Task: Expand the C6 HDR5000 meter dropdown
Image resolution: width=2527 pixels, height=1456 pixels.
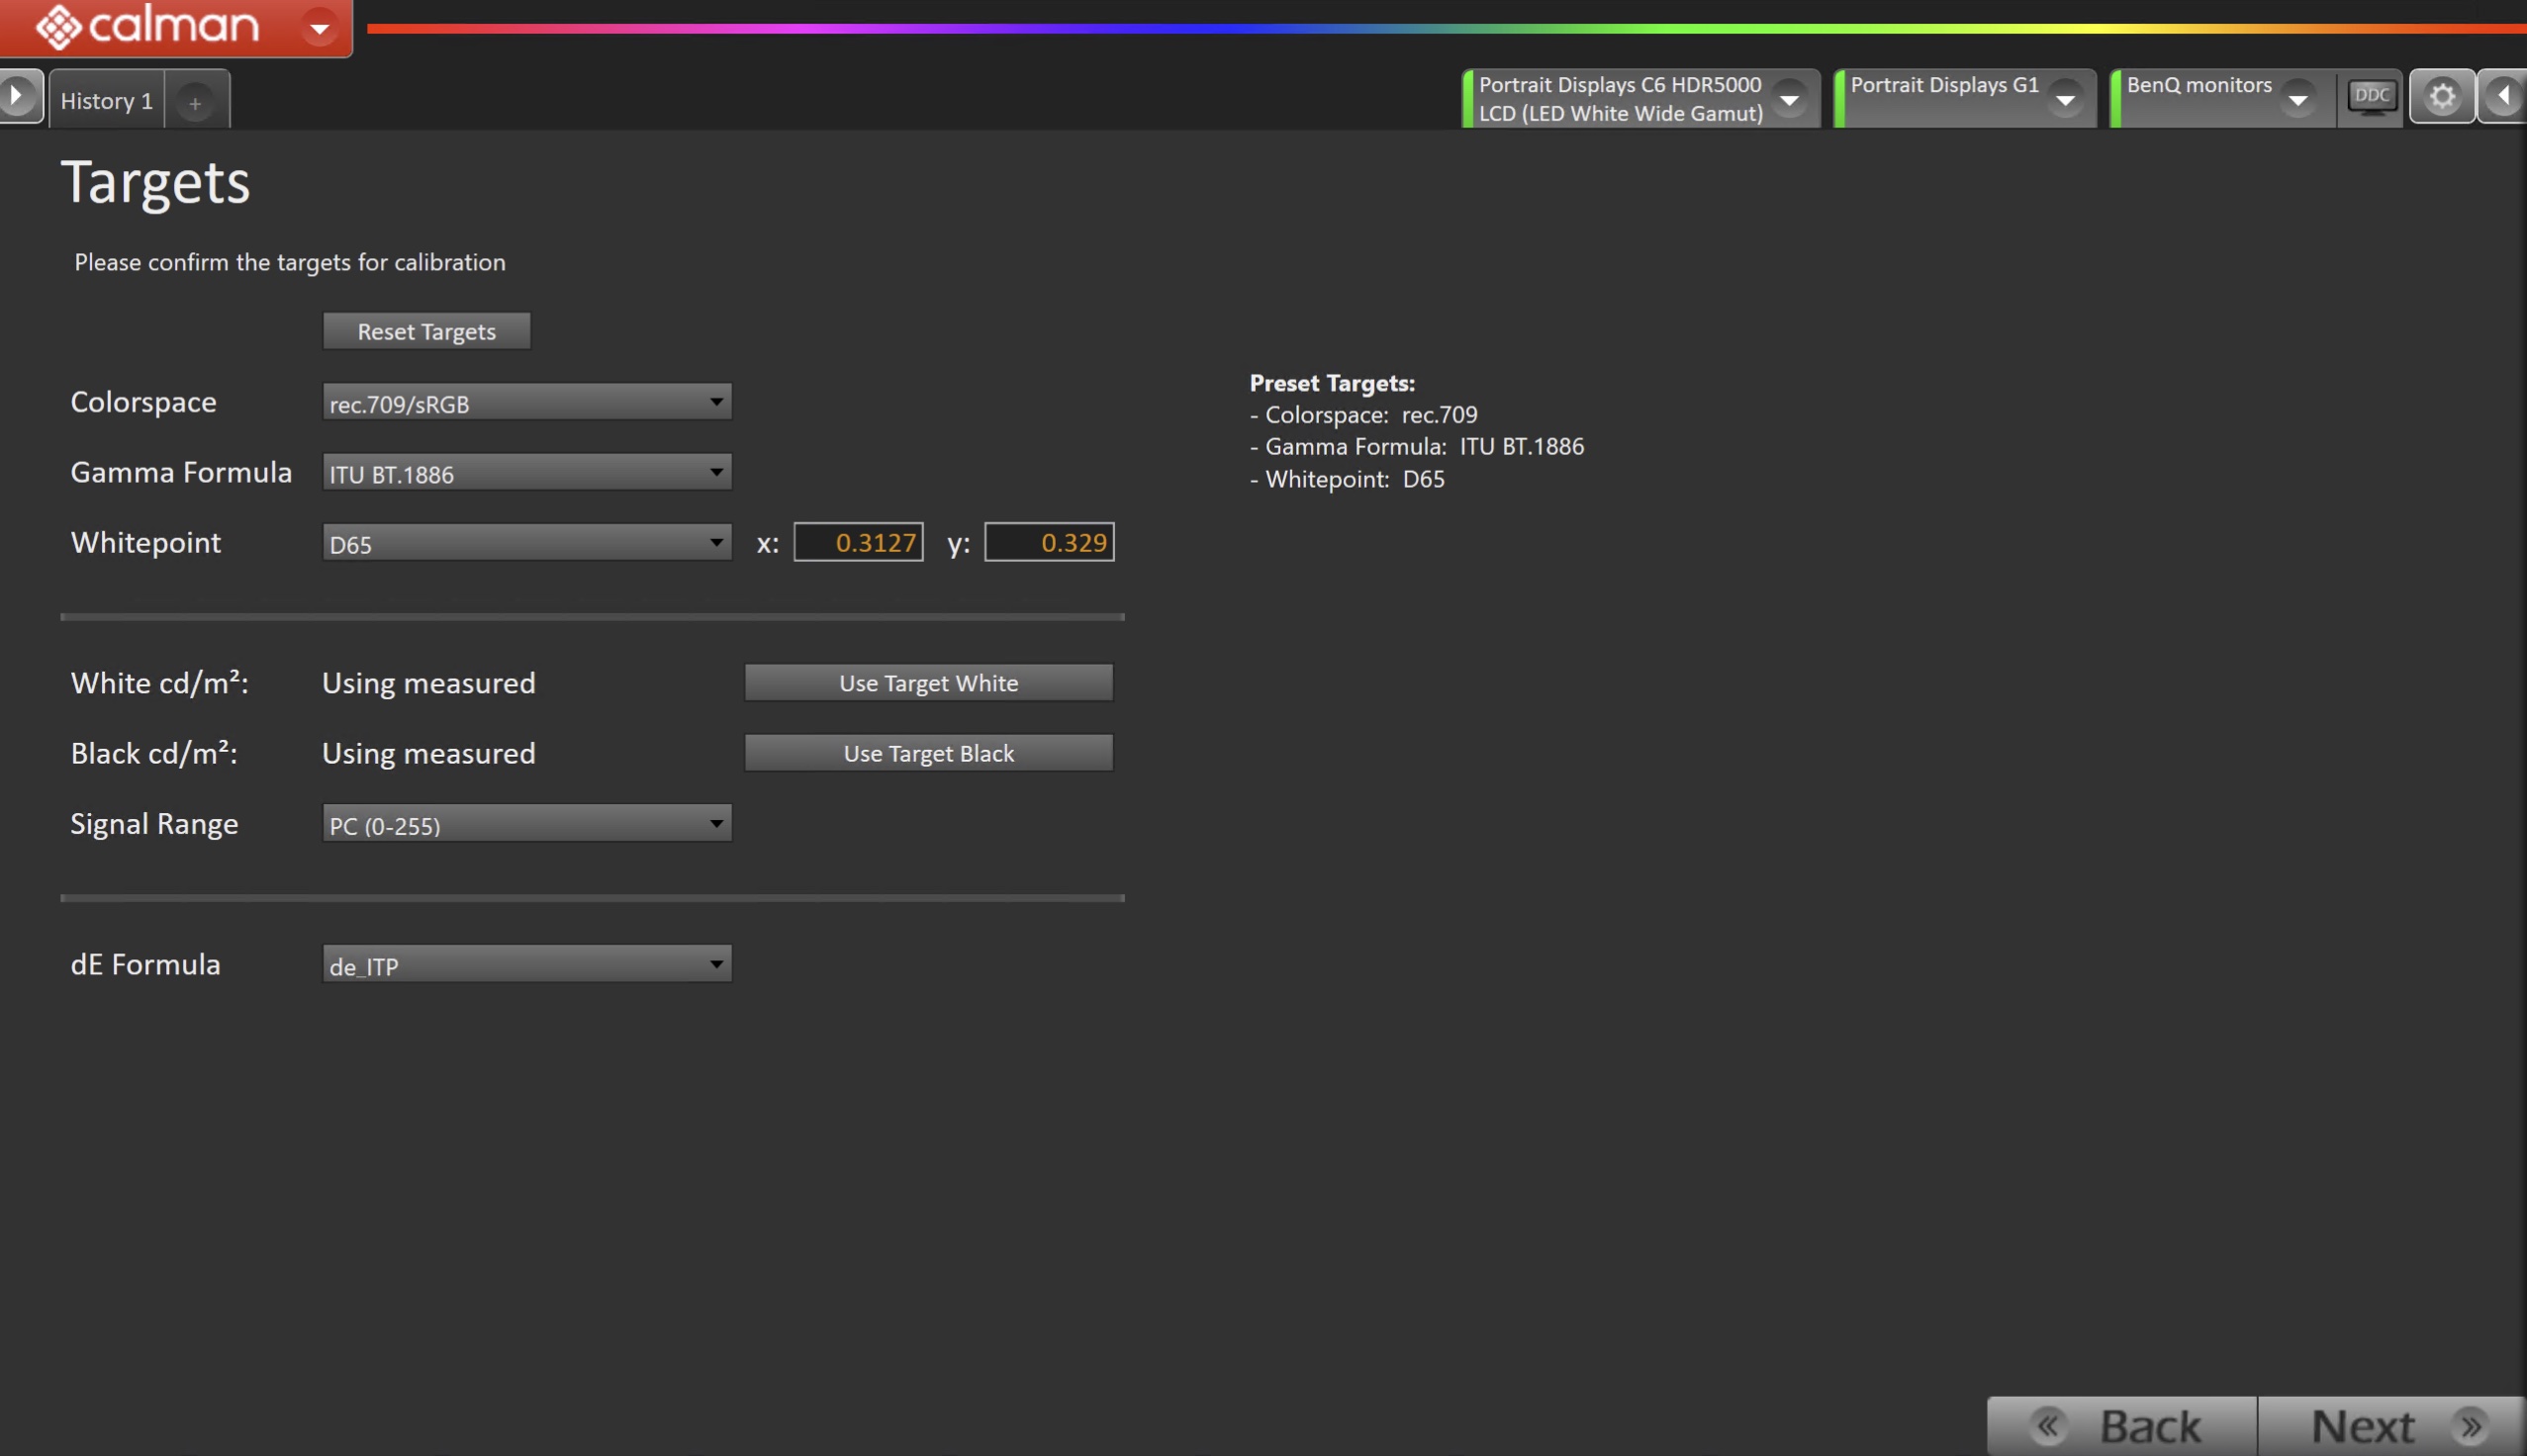Action: (x=1789, y=99)
